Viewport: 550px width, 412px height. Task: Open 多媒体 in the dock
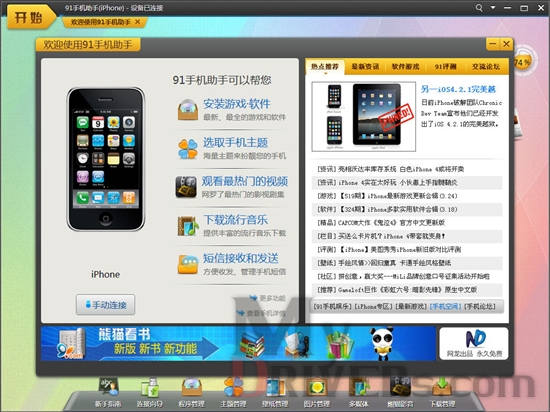359,393
